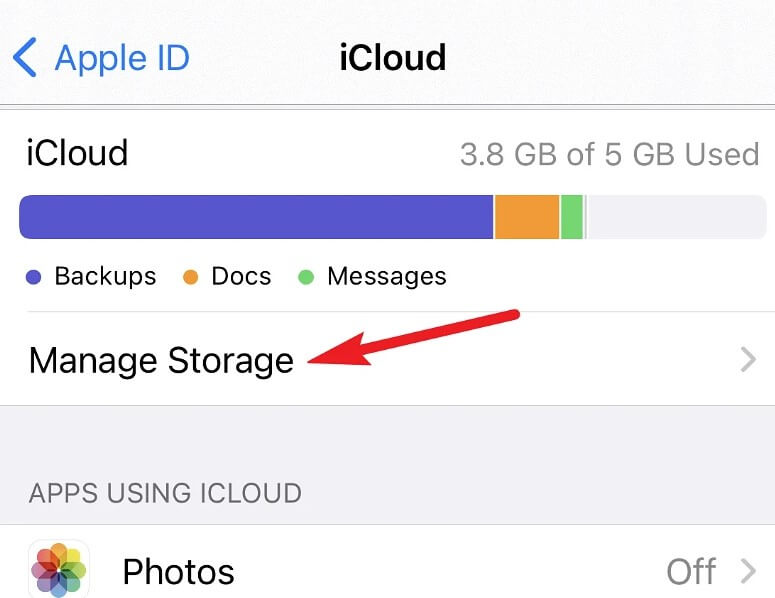
Task: Click the orange Docs bar segment
Action: point(527,217)
